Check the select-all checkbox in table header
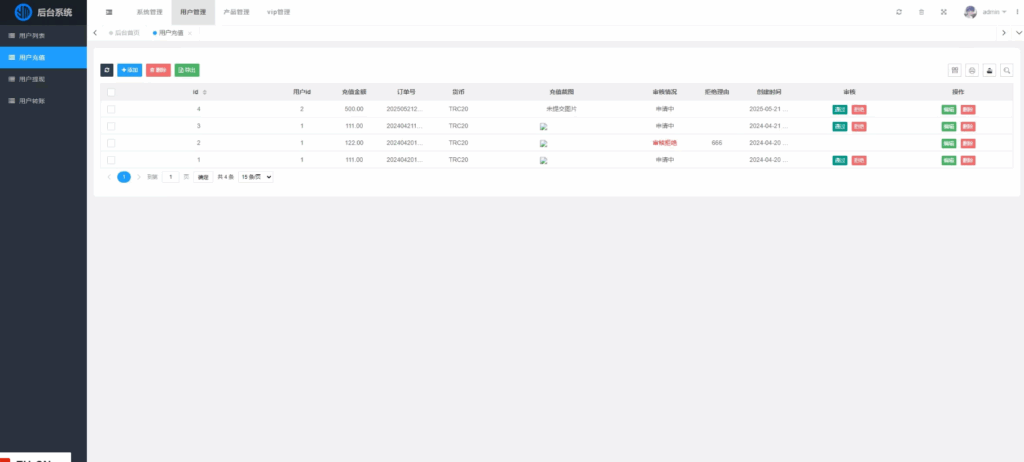The width and height of the screenshot is (1024, 462). pos(111,92)
